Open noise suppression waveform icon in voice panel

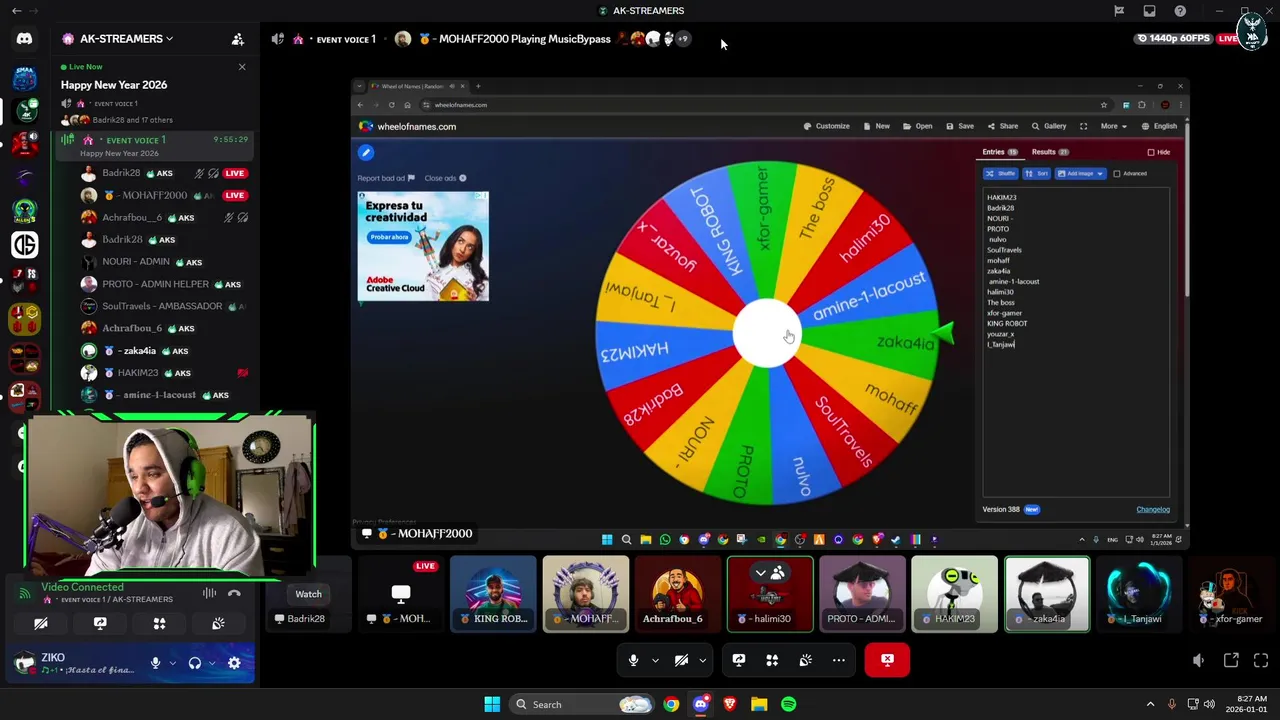tap(209, 593)
